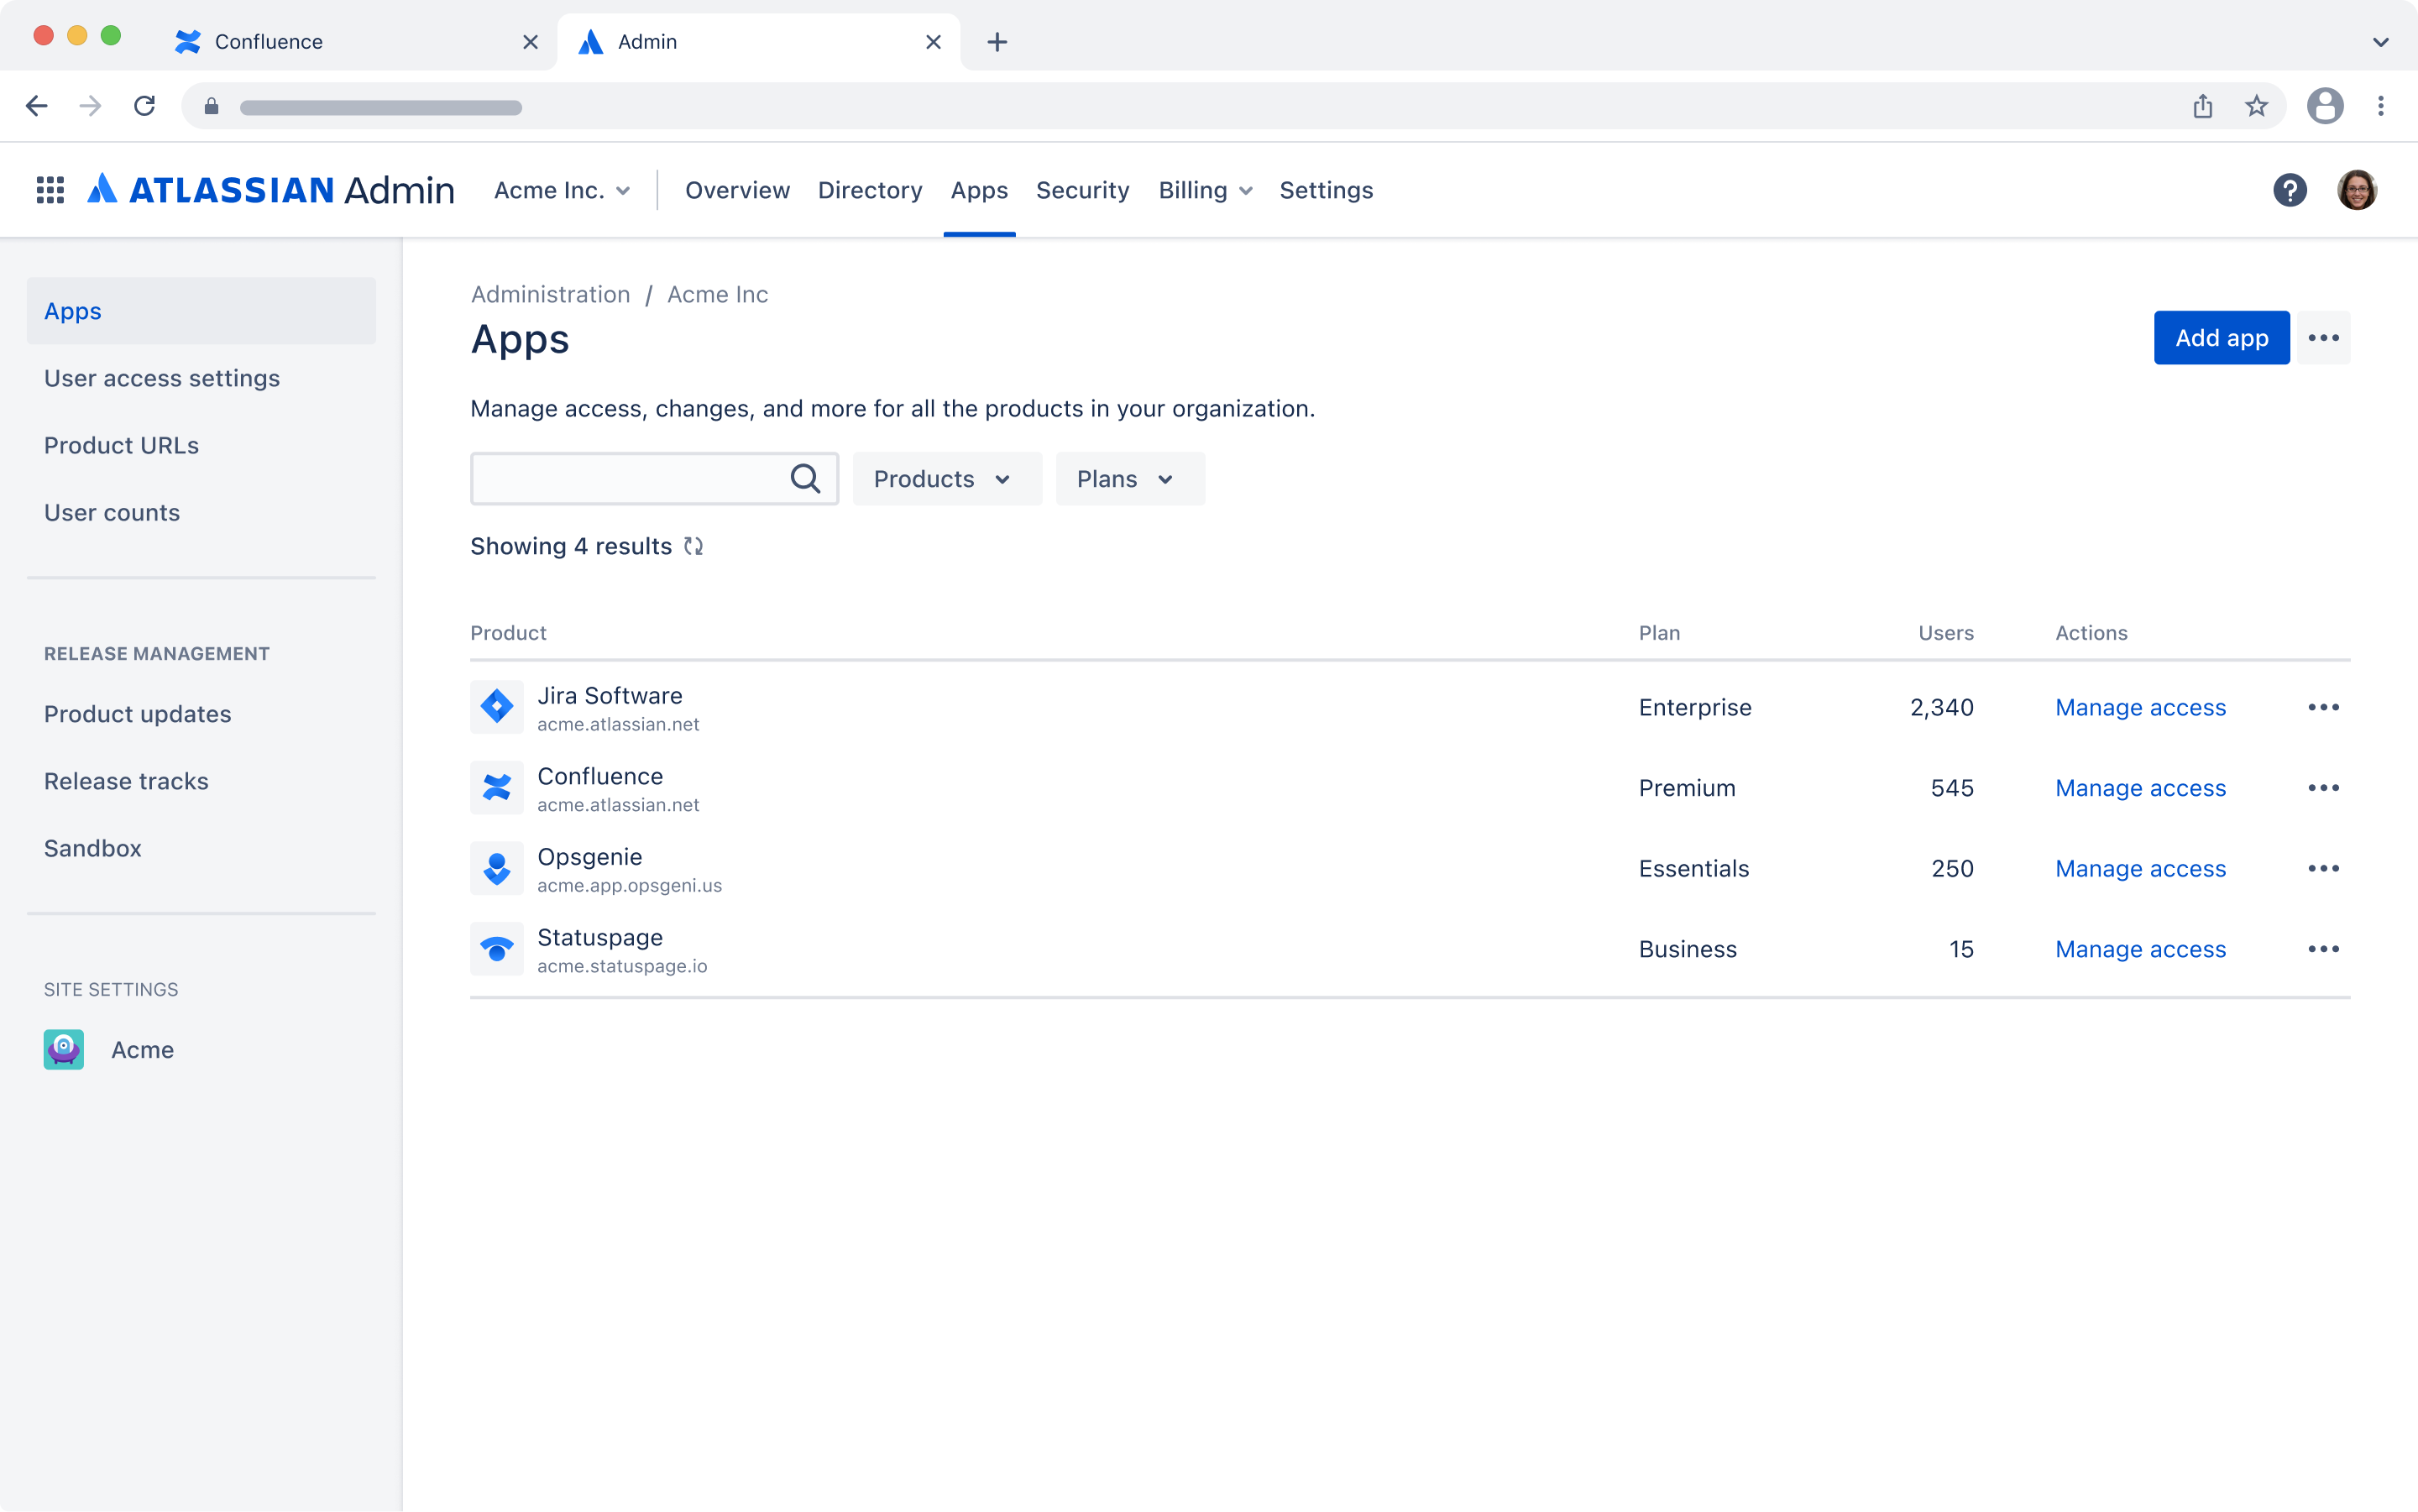Open the user profile avatar
This screenshot has height=1512, width=2418.
click(x=2357, y=190)
